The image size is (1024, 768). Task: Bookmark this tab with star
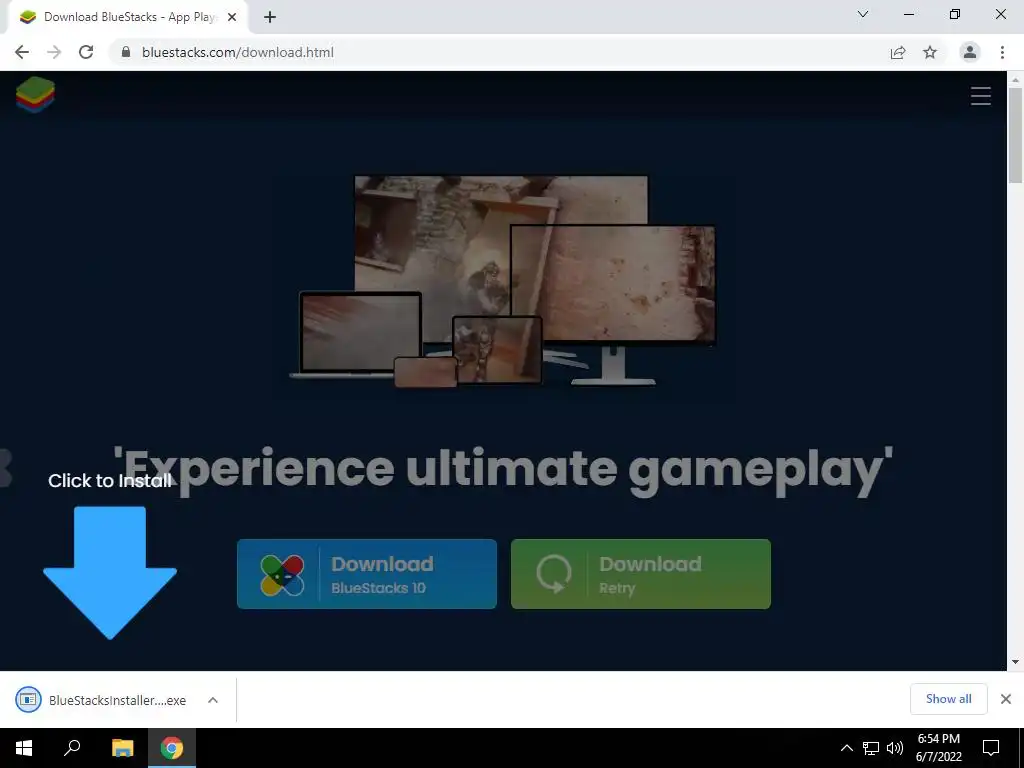click(x=930, y=52)
